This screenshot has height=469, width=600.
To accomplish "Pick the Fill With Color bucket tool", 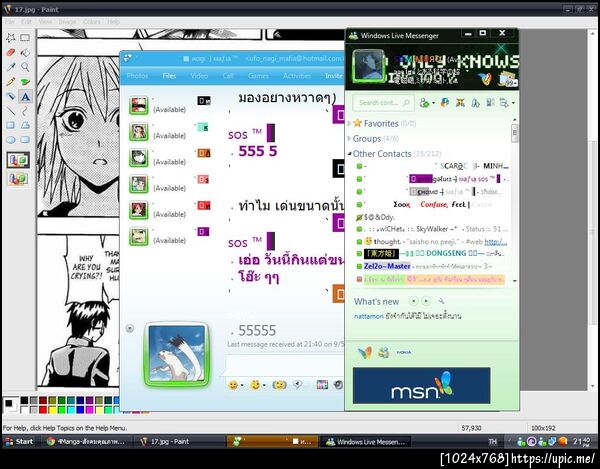I will pos(25,52).
